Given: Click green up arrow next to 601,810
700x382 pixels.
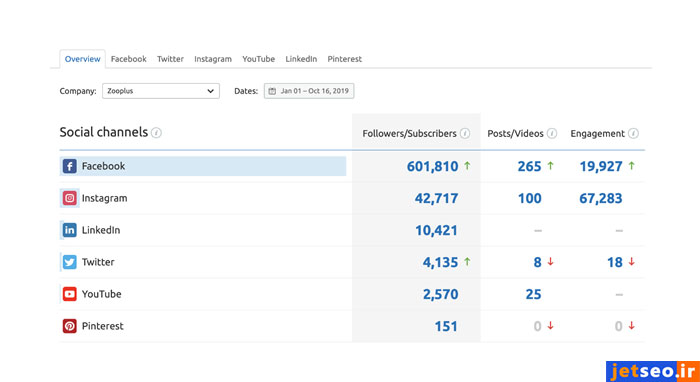Looking at the screenshot, I should [x=467, y=166].
